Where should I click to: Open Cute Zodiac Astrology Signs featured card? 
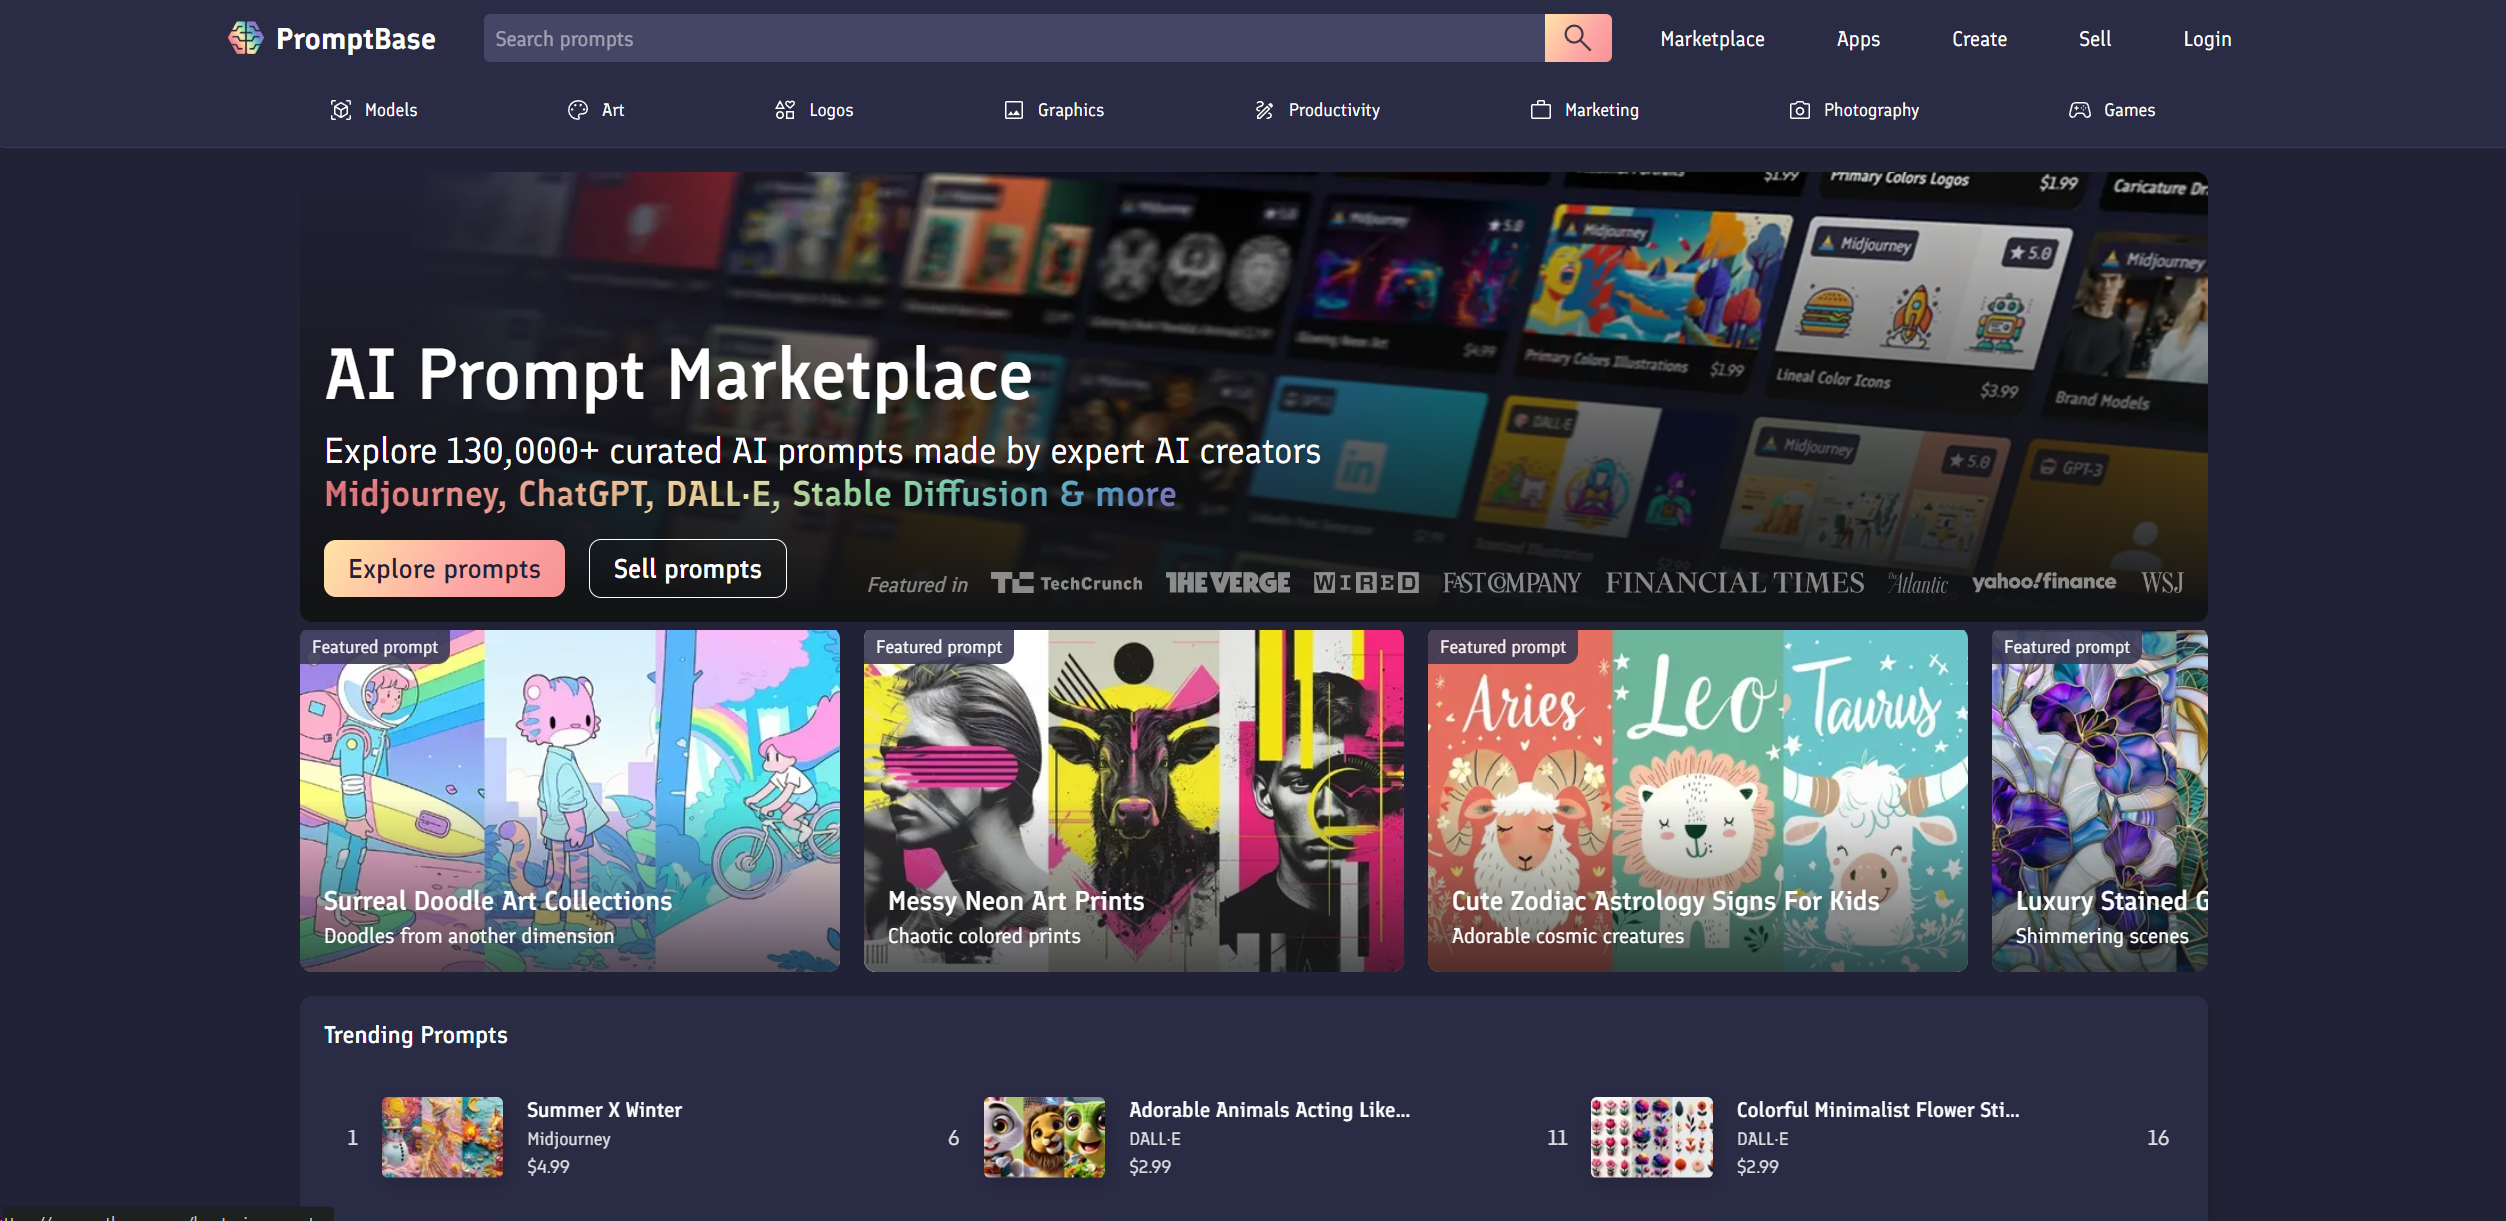point(1697,800)
